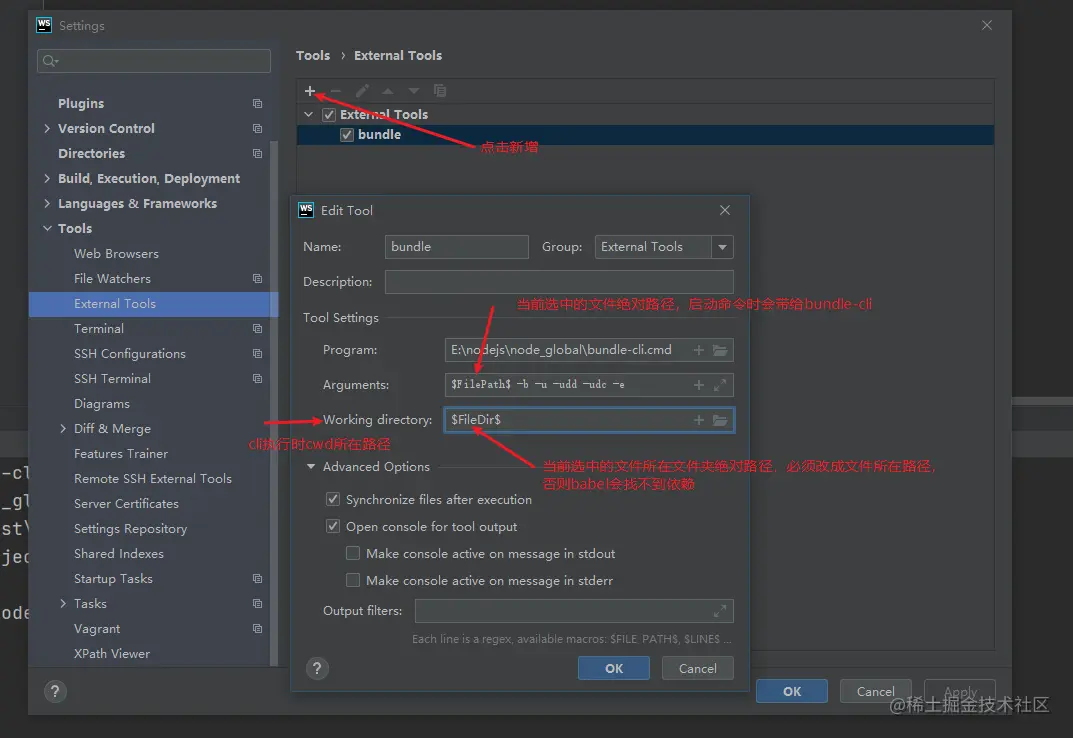Edit selected tool with pencil icon
This screenshot has width=1073, height=738.
tap(362, 90)
